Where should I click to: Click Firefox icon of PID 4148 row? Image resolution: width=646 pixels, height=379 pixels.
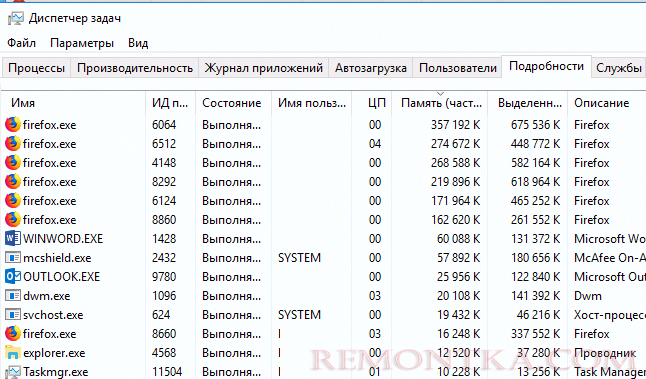click(13, 162)
